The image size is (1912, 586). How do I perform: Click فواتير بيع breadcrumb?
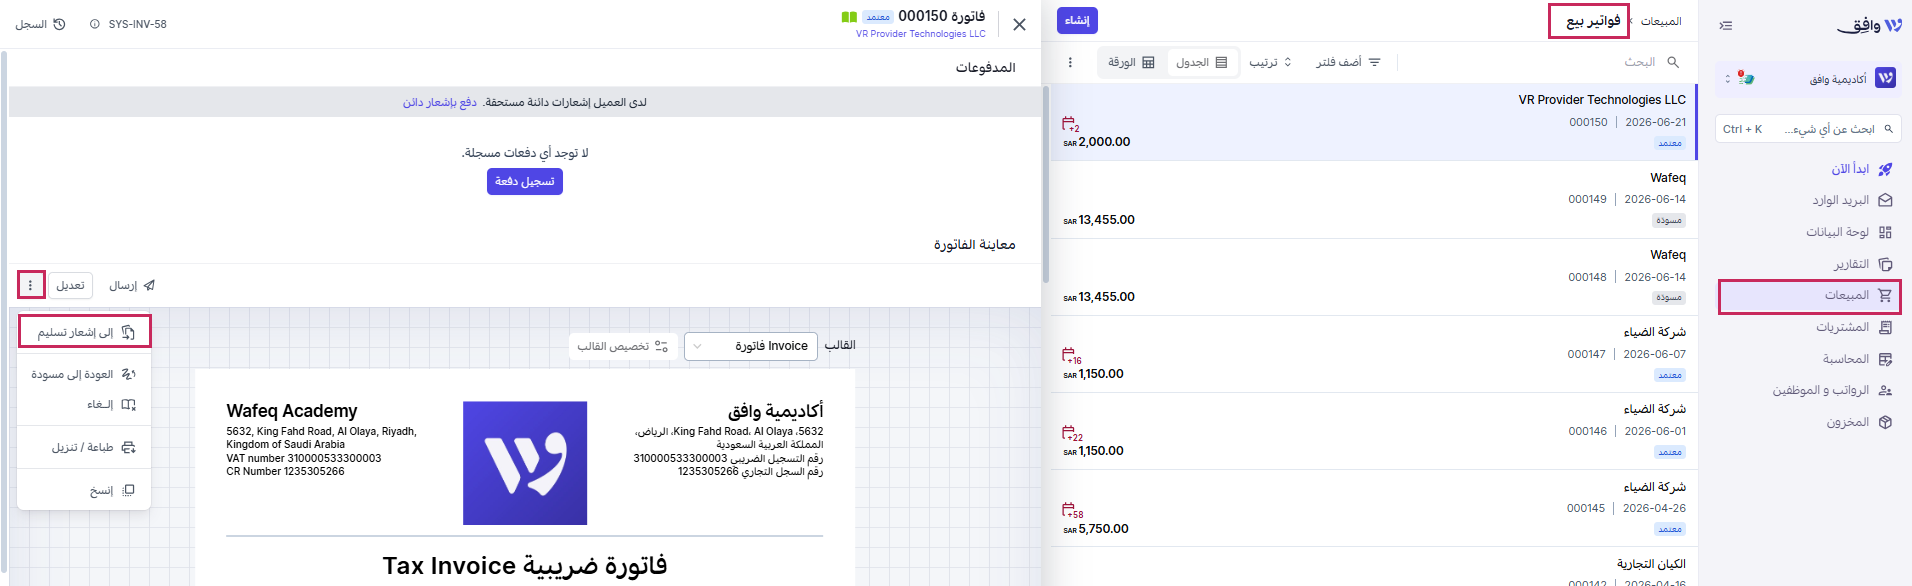pyautogui.click(x=1593, y=21)
